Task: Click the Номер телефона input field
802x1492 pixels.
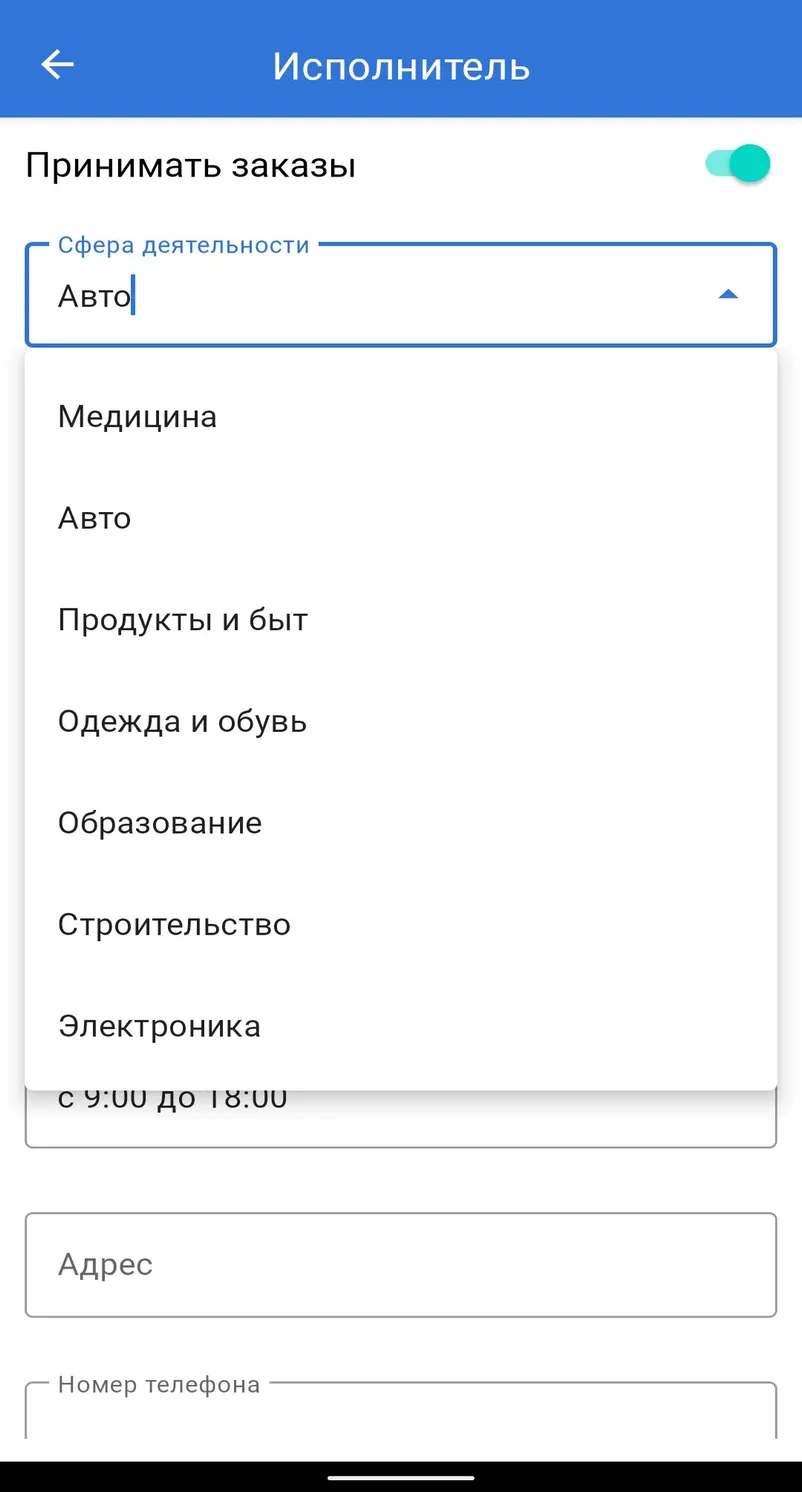Action: click(x=400, y=1412)
